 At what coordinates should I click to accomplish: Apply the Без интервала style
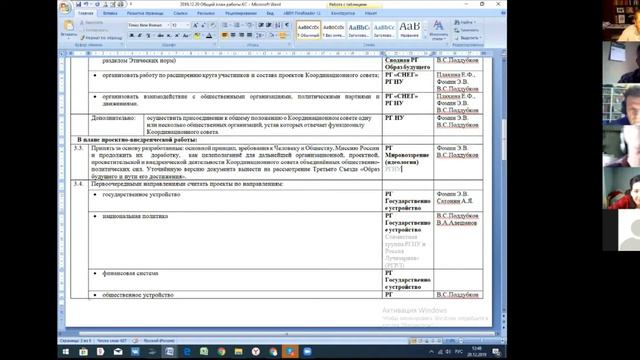[x=333, y=30]
